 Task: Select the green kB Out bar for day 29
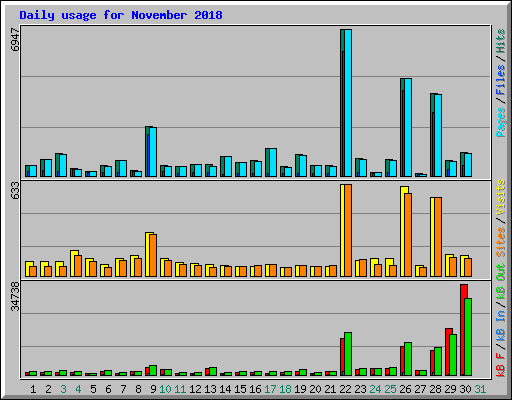[453, 355]
